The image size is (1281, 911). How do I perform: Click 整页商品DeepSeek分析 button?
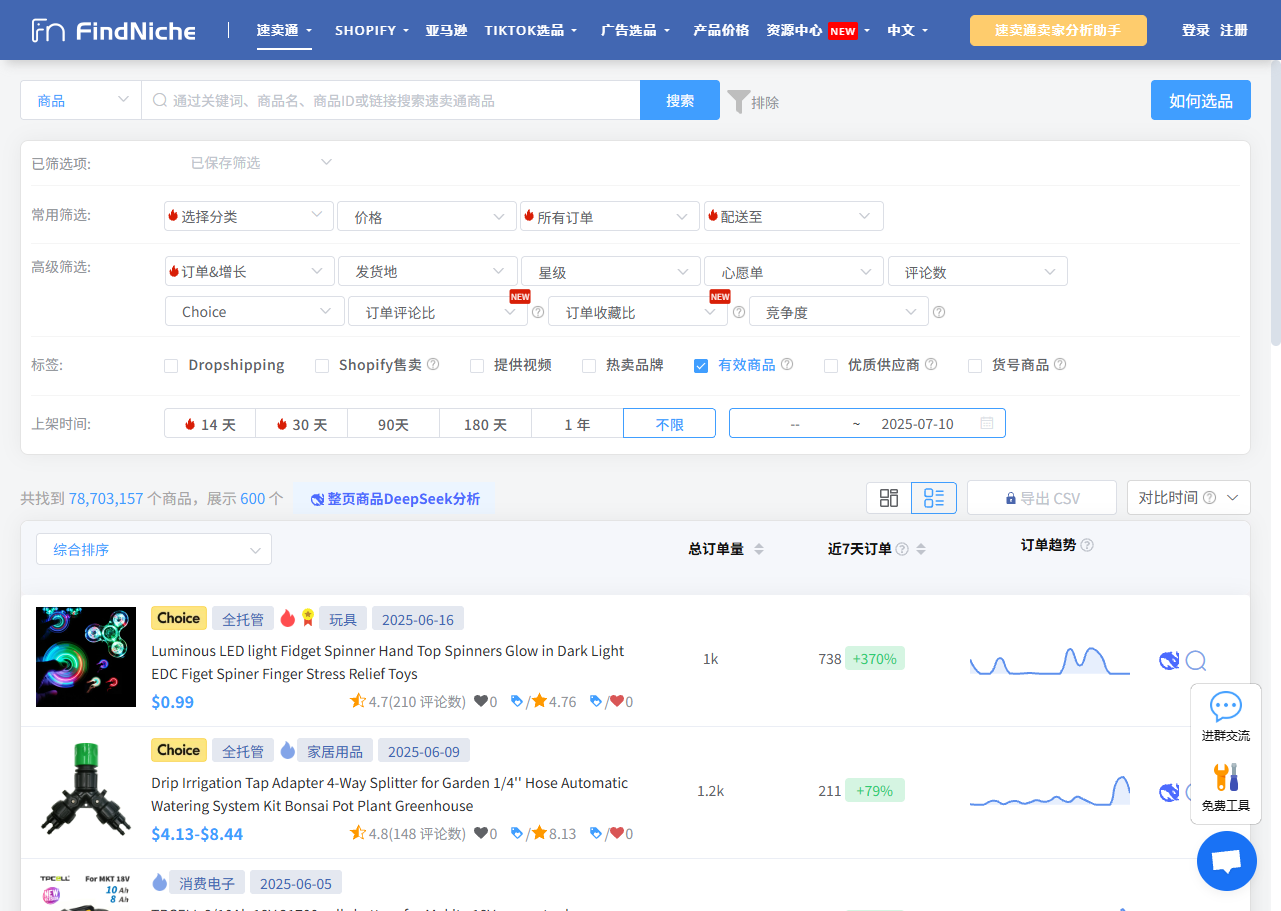pos(394,498)
